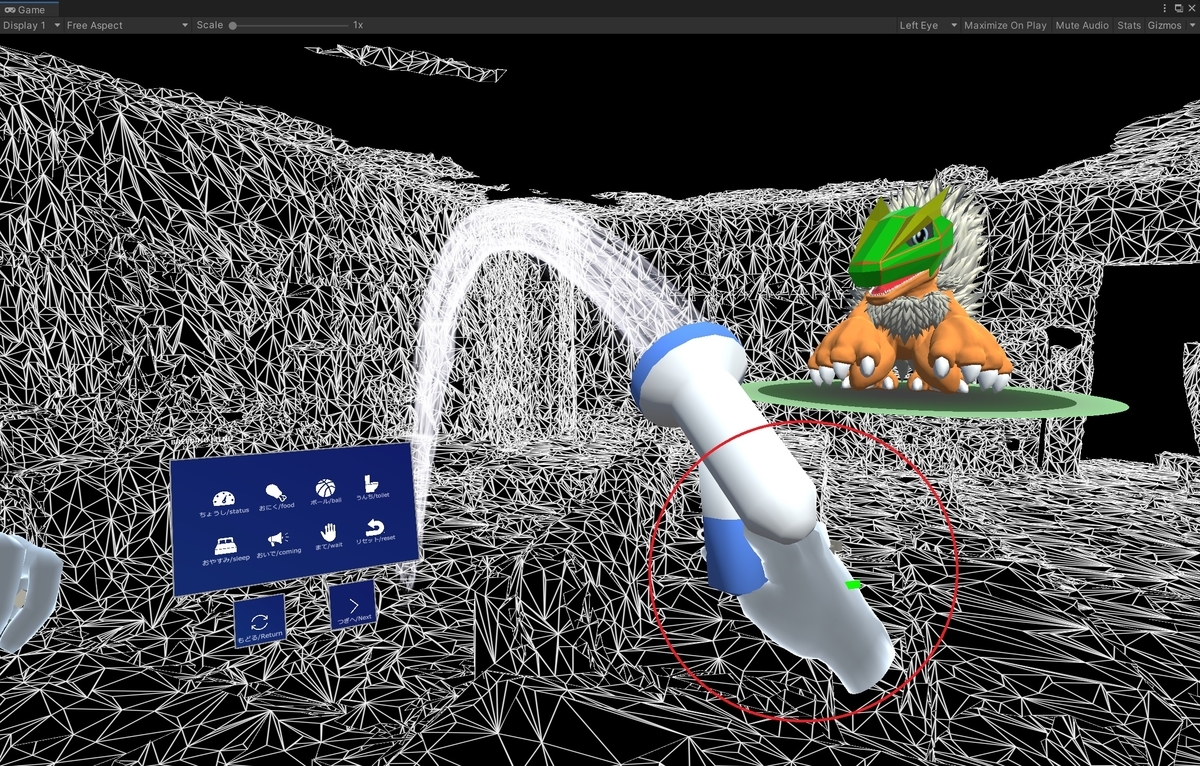This screenshot has height=766, width=1200.
Task: Choose the basketball ball icon
Action: [x=325, y=488]
